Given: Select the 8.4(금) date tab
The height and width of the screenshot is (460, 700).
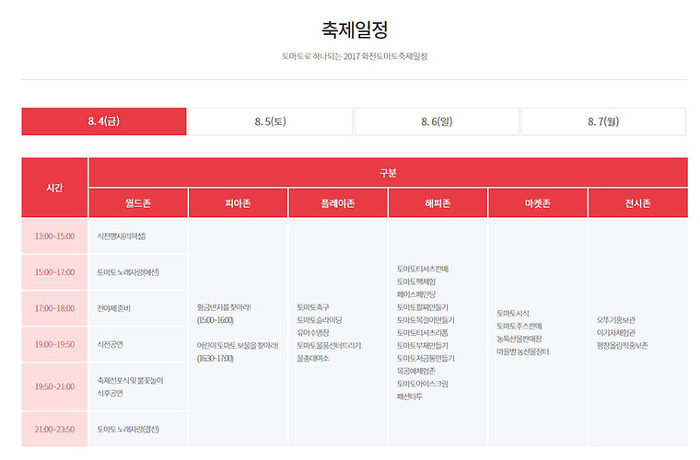Looking at the screenshot, I should click(x=104, y=121).
